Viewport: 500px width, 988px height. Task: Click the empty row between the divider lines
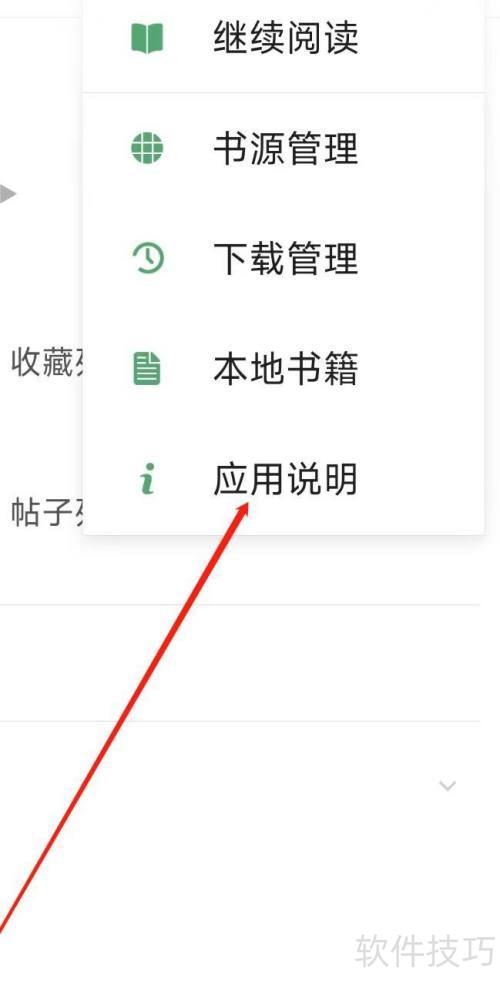coord(240,663)
